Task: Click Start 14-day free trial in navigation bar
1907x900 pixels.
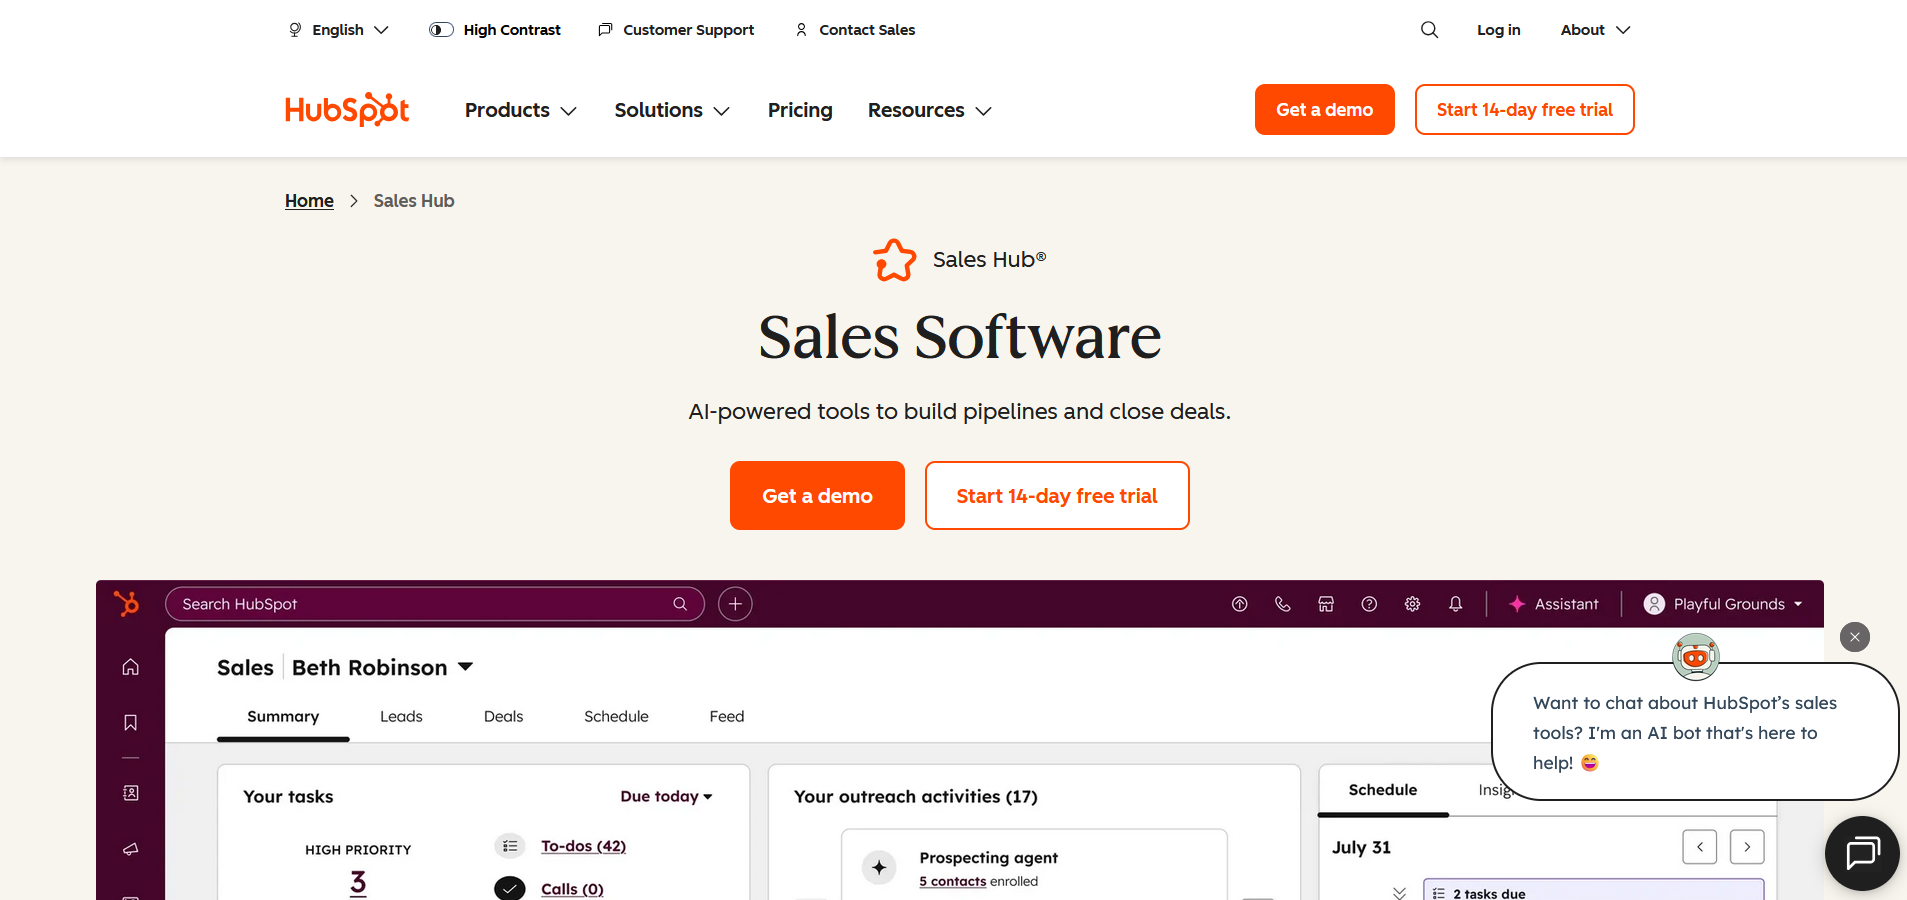Action: coord(1524,109)
